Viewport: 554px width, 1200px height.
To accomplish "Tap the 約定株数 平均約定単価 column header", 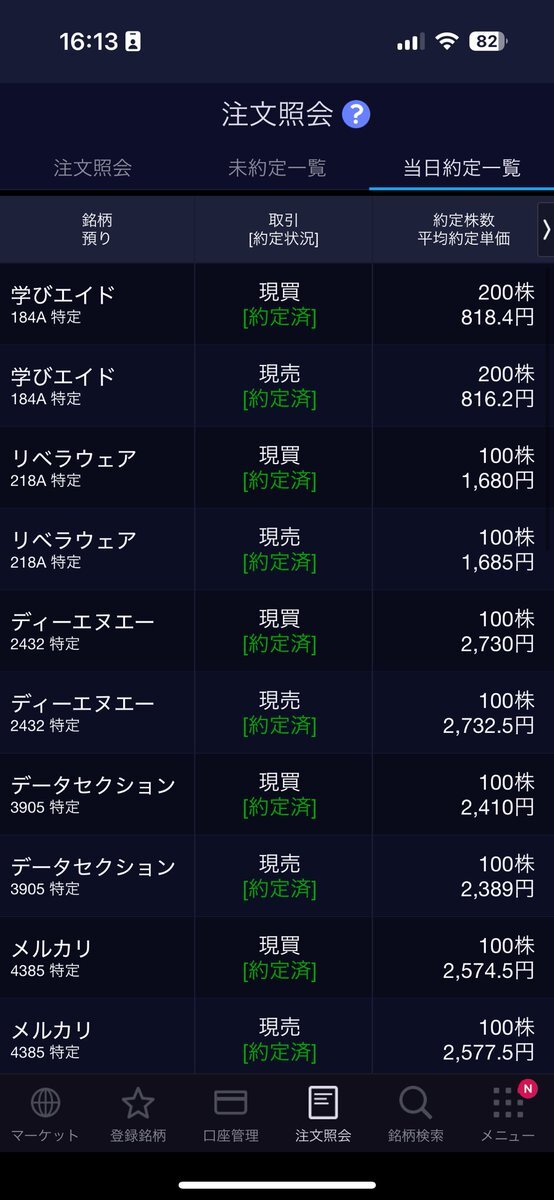I will tap(464, 230).
